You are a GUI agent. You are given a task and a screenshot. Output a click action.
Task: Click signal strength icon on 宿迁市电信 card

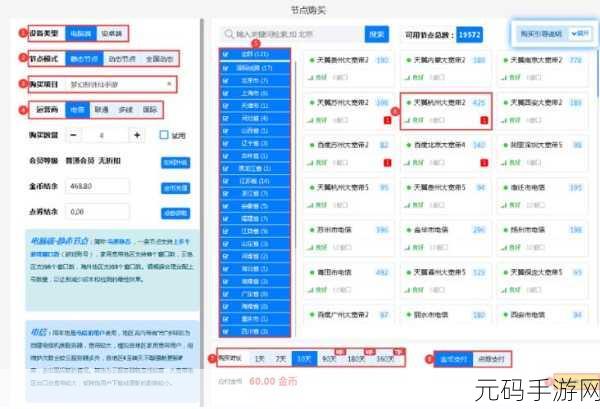tap(504, 205)
